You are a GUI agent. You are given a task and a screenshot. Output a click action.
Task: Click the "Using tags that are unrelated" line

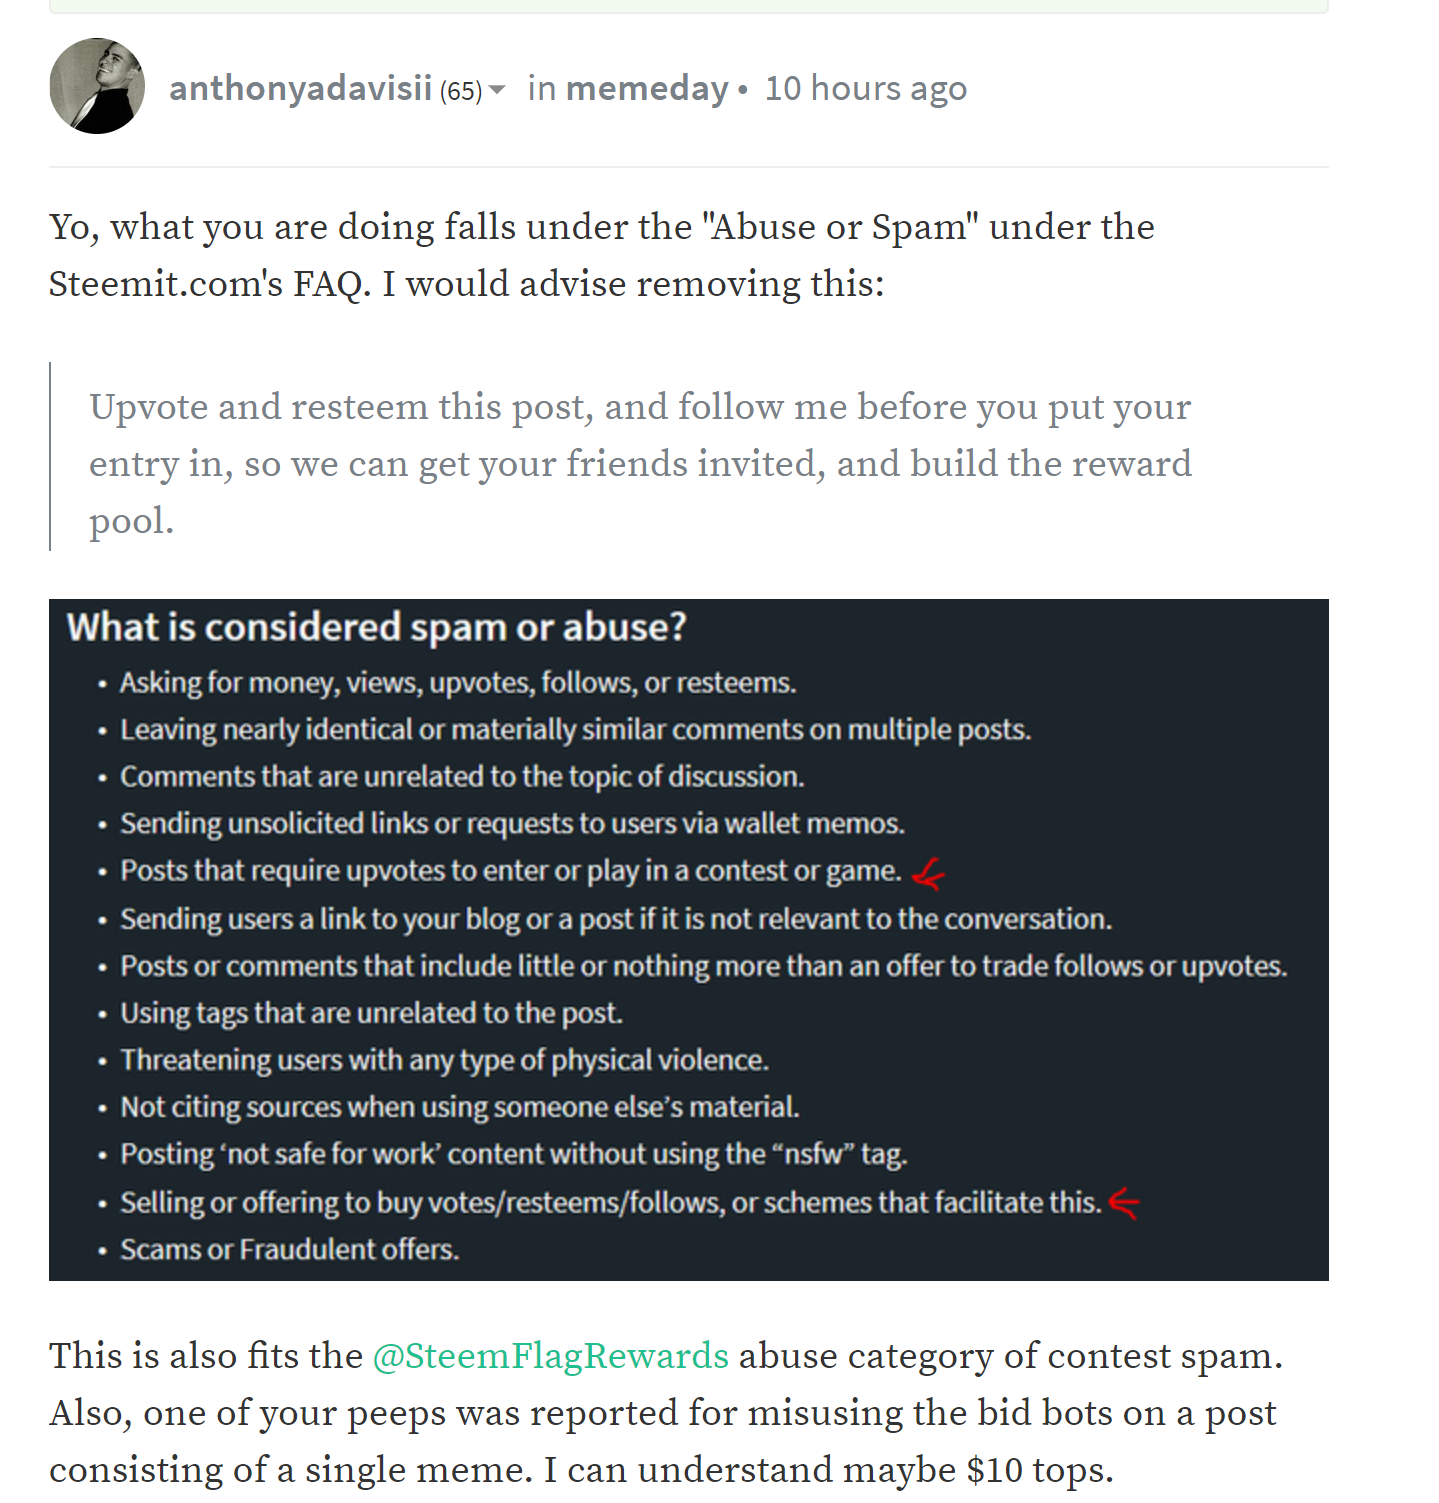click(371, 1013)
